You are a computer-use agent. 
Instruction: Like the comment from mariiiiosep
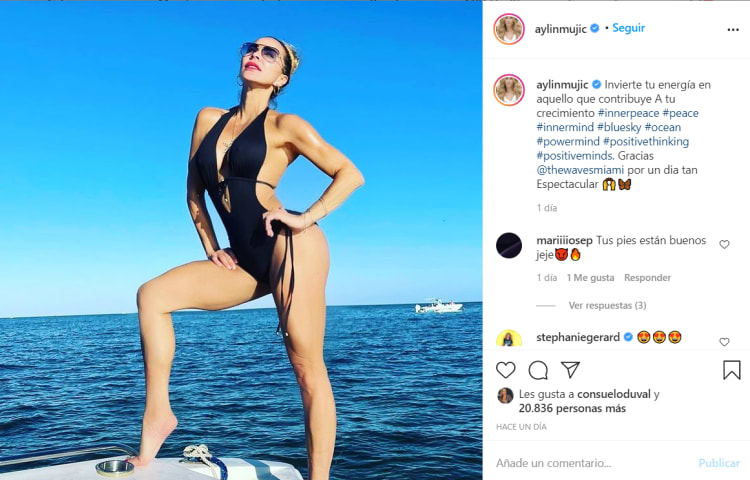(724, 244)
